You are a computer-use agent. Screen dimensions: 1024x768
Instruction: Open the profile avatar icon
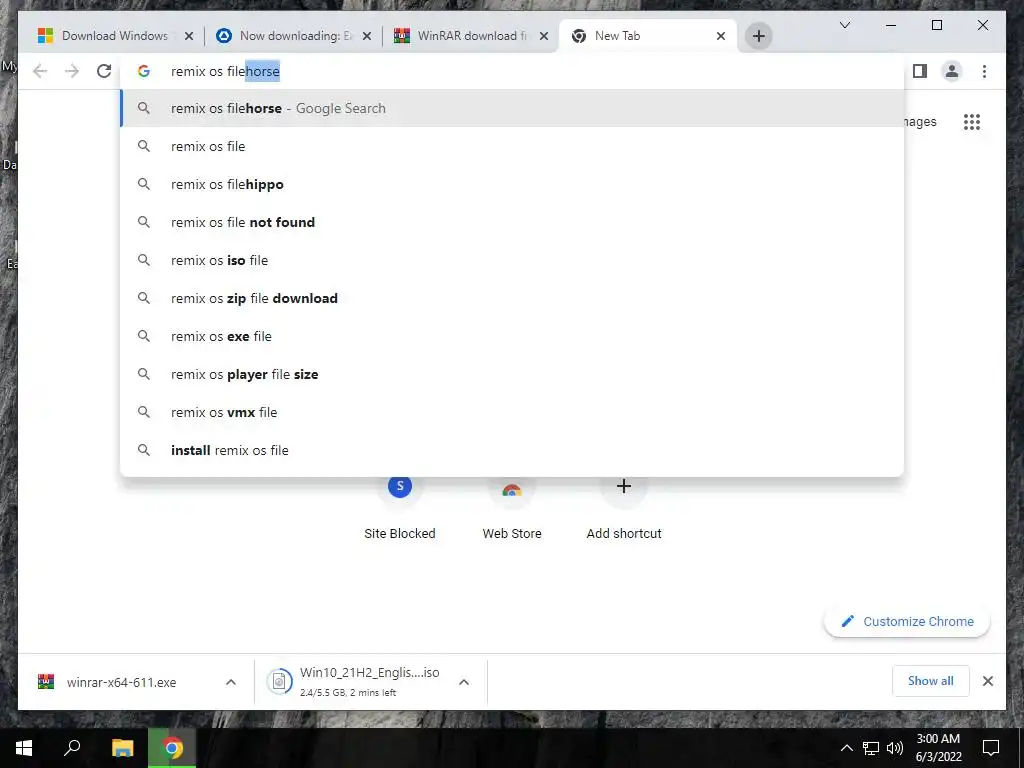tap(952, 71)
